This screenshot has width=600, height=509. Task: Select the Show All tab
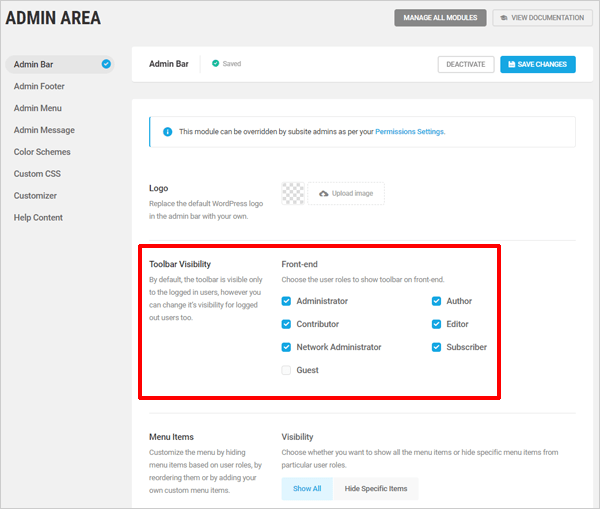[307, 489]
